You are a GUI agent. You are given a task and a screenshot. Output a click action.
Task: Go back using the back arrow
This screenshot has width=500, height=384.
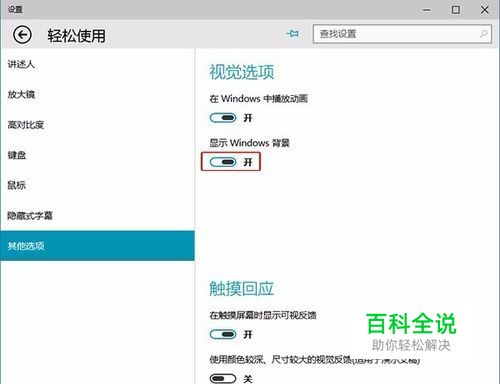click(22, 35)
